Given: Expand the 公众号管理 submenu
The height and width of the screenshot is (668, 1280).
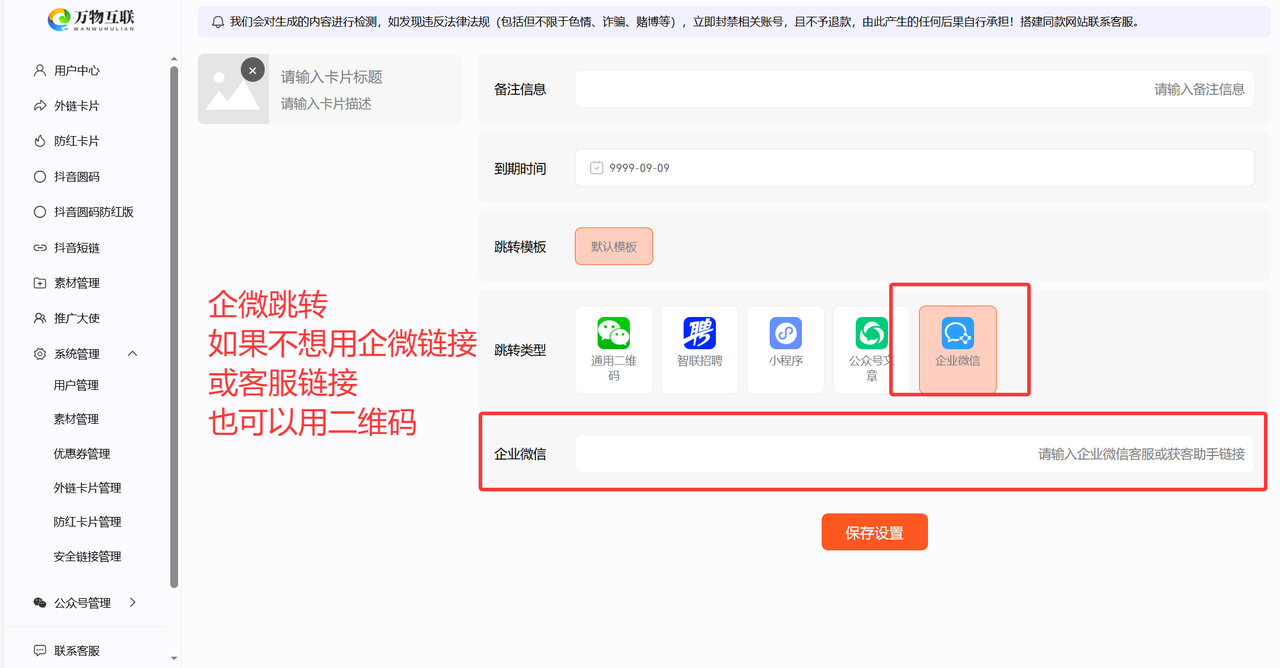Looking at the screenshot, I should (133, 603).
